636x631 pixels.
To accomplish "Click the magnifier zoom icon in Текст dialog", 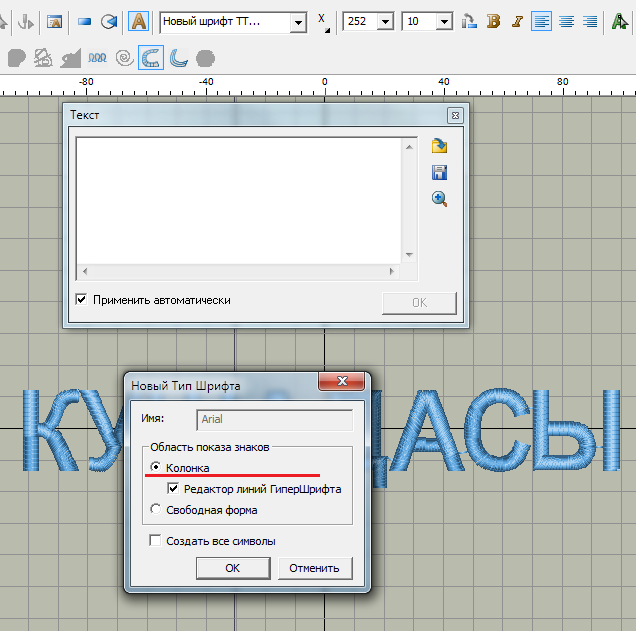I will pyautogui.click(x=439, y=198).
